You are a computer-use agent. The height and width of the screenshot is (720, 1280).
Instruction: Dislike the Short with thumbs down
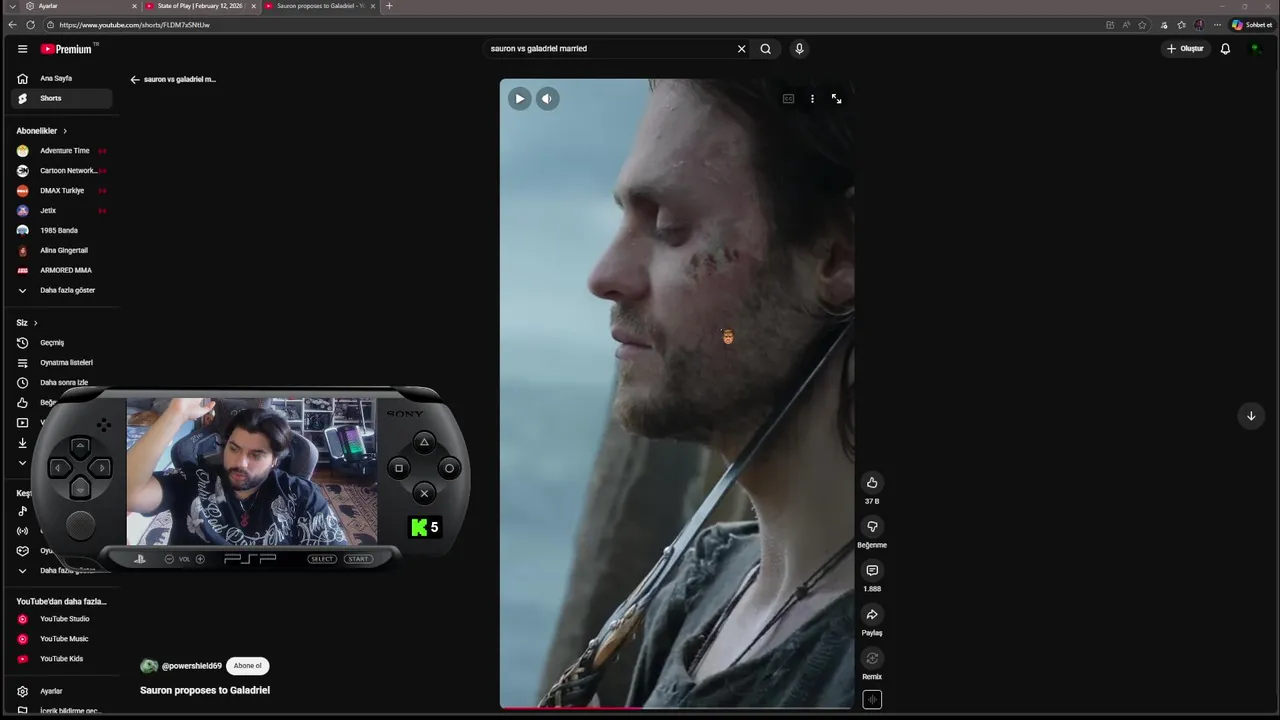pos(872,527)
